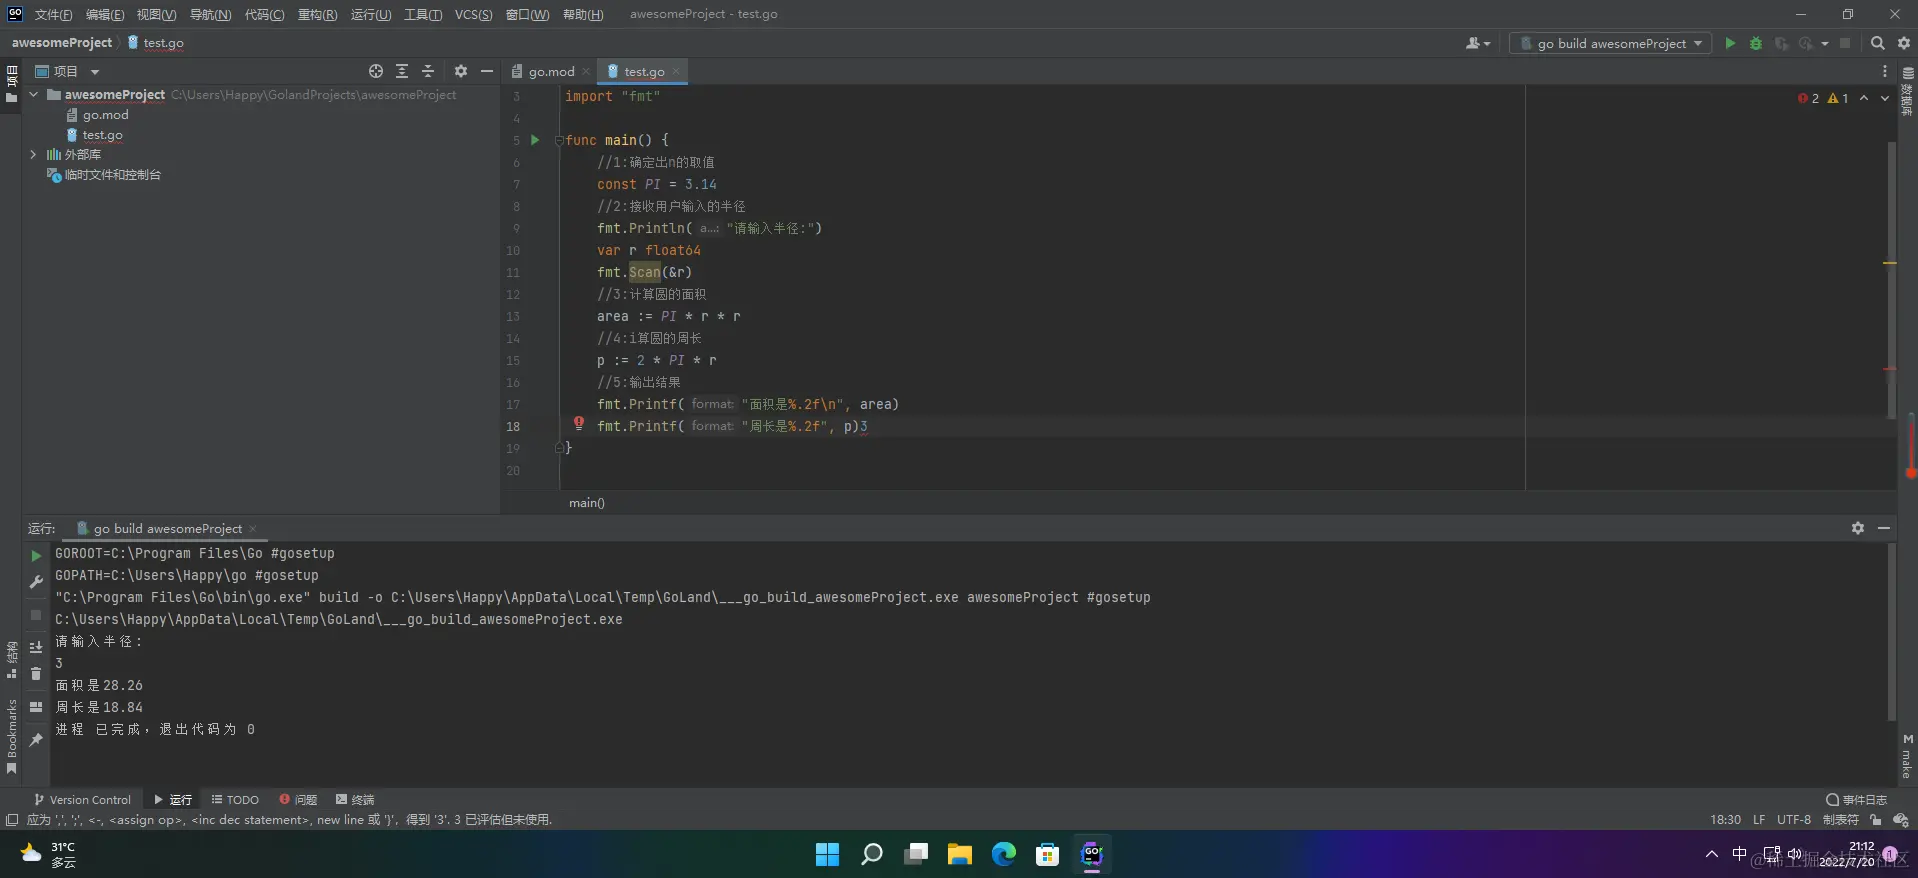Expand the 外部库 node
This screenshot has height=878, width=1918.
tap(34, 155)
